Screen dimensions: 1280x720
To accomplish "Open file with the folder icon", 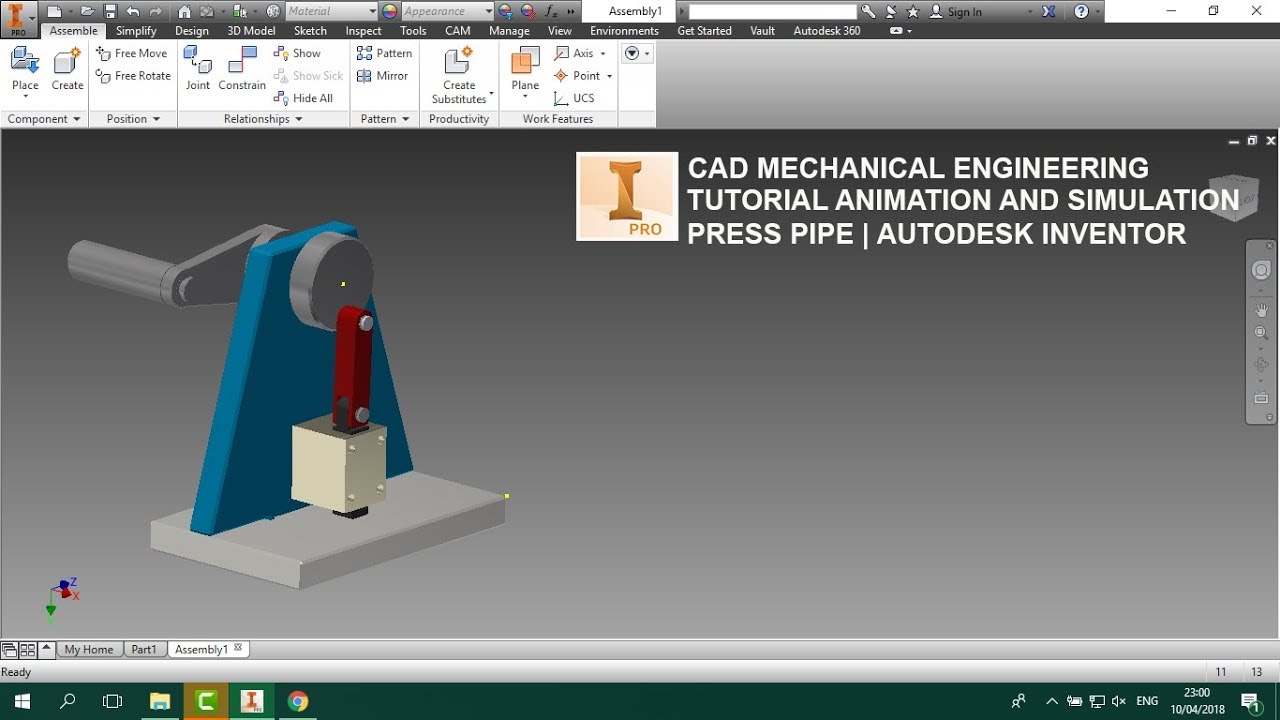I will 88,12.
